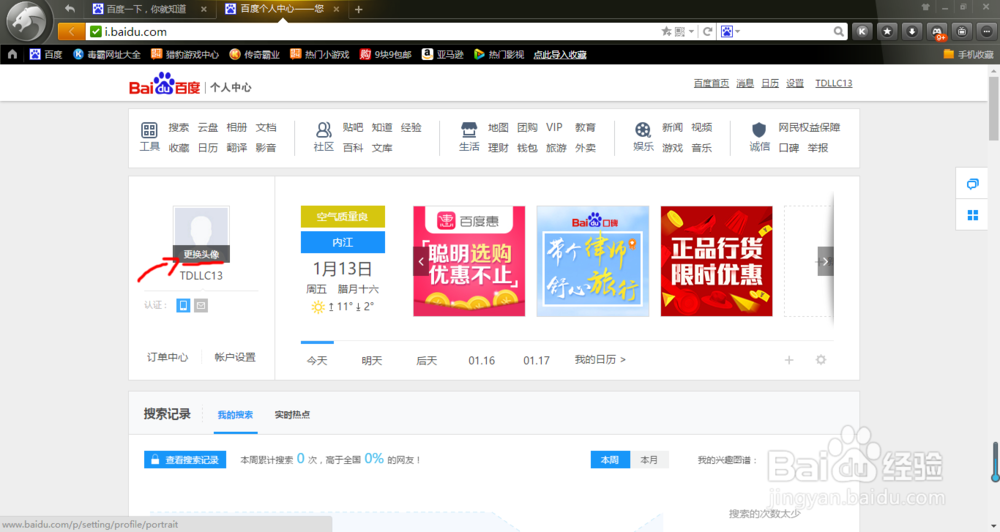Select the 后天 calendar tab
Screen dimensions: 1000x532
[427, 360]
